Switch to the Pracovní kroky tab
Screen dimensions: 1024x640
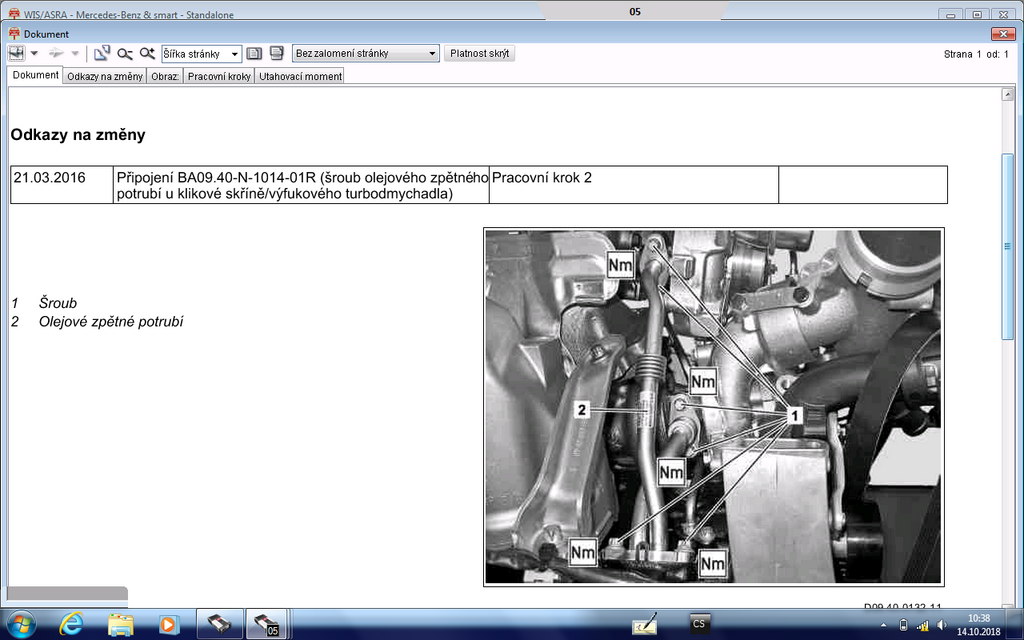(219, 76)
